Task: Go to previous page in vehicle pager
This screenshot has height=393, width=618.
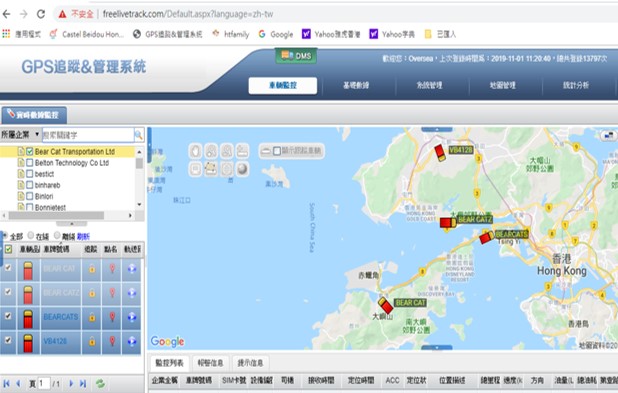Action: point(18,384)
